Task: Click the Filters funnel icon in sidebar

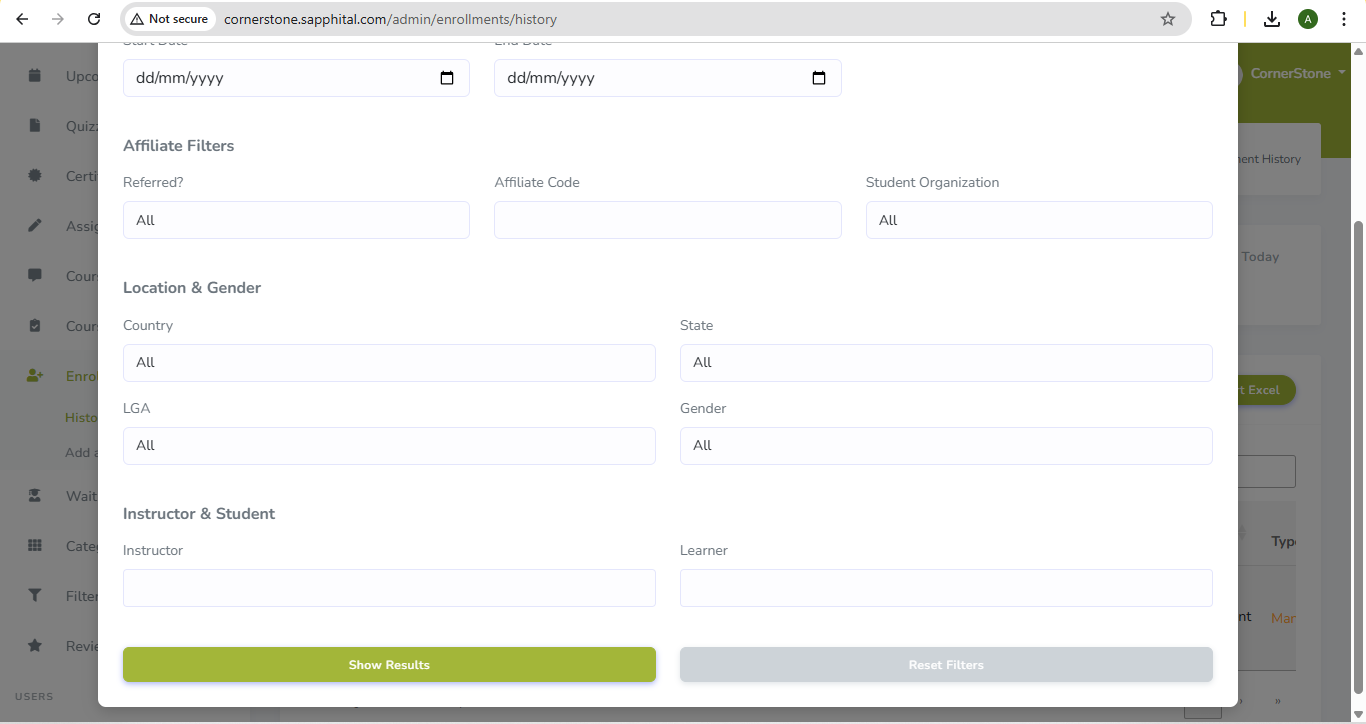Action: point(35,596)
